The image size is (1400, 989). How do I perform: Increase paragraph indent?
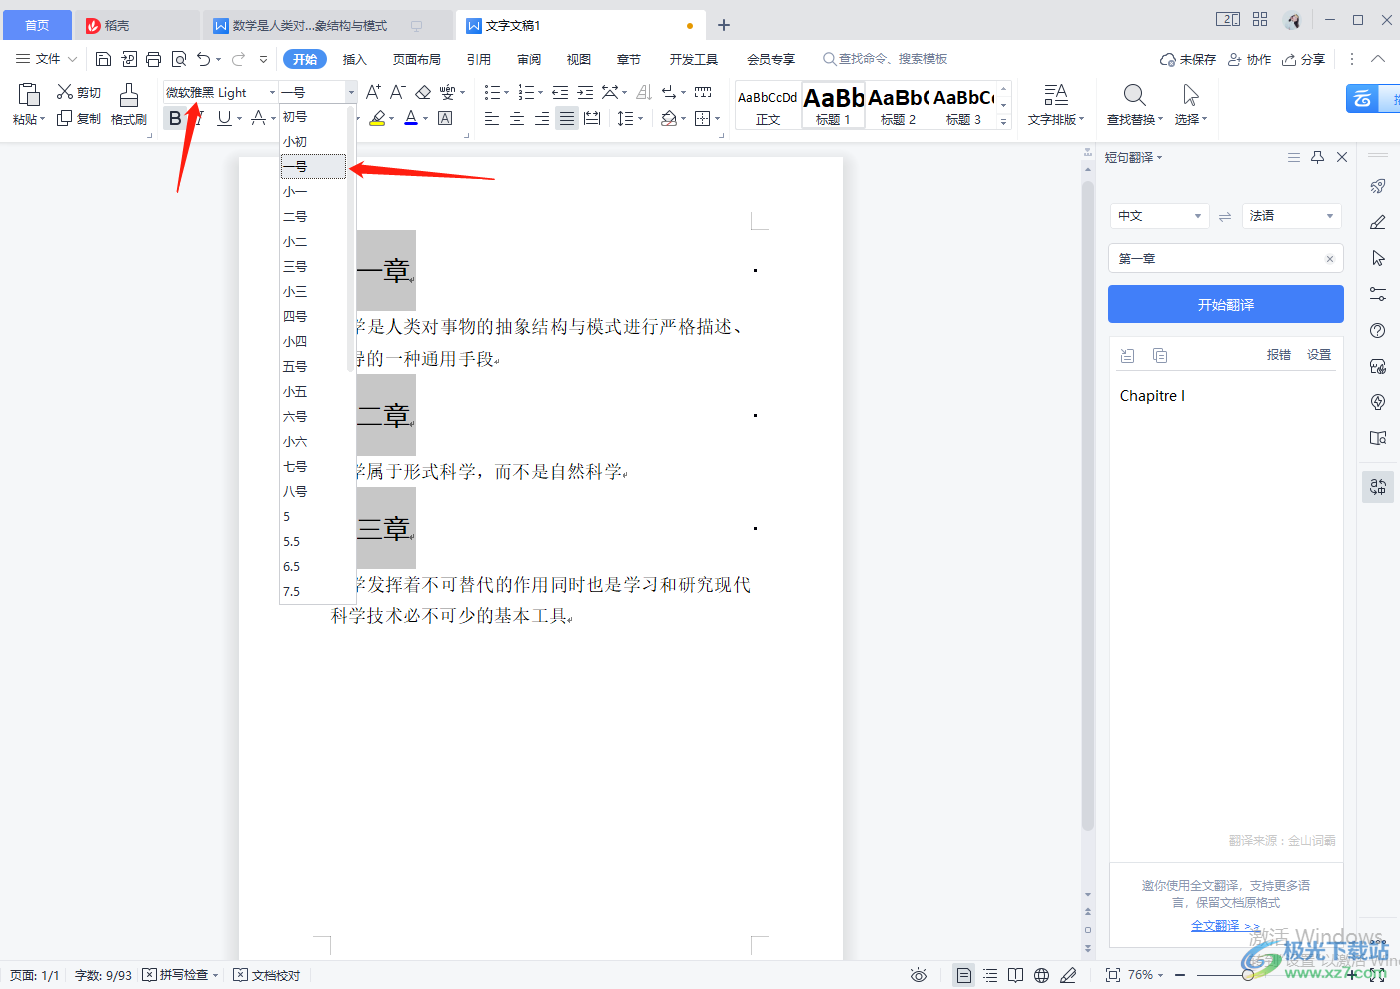tap(585, 92)
